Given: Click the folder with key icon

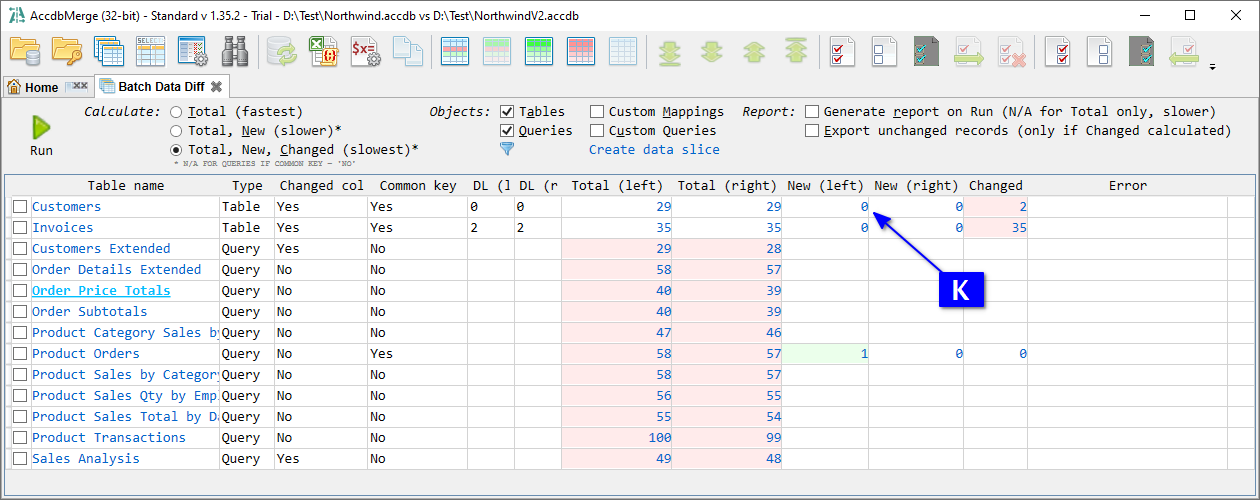Looking at the screenshot, I should 67,51.
